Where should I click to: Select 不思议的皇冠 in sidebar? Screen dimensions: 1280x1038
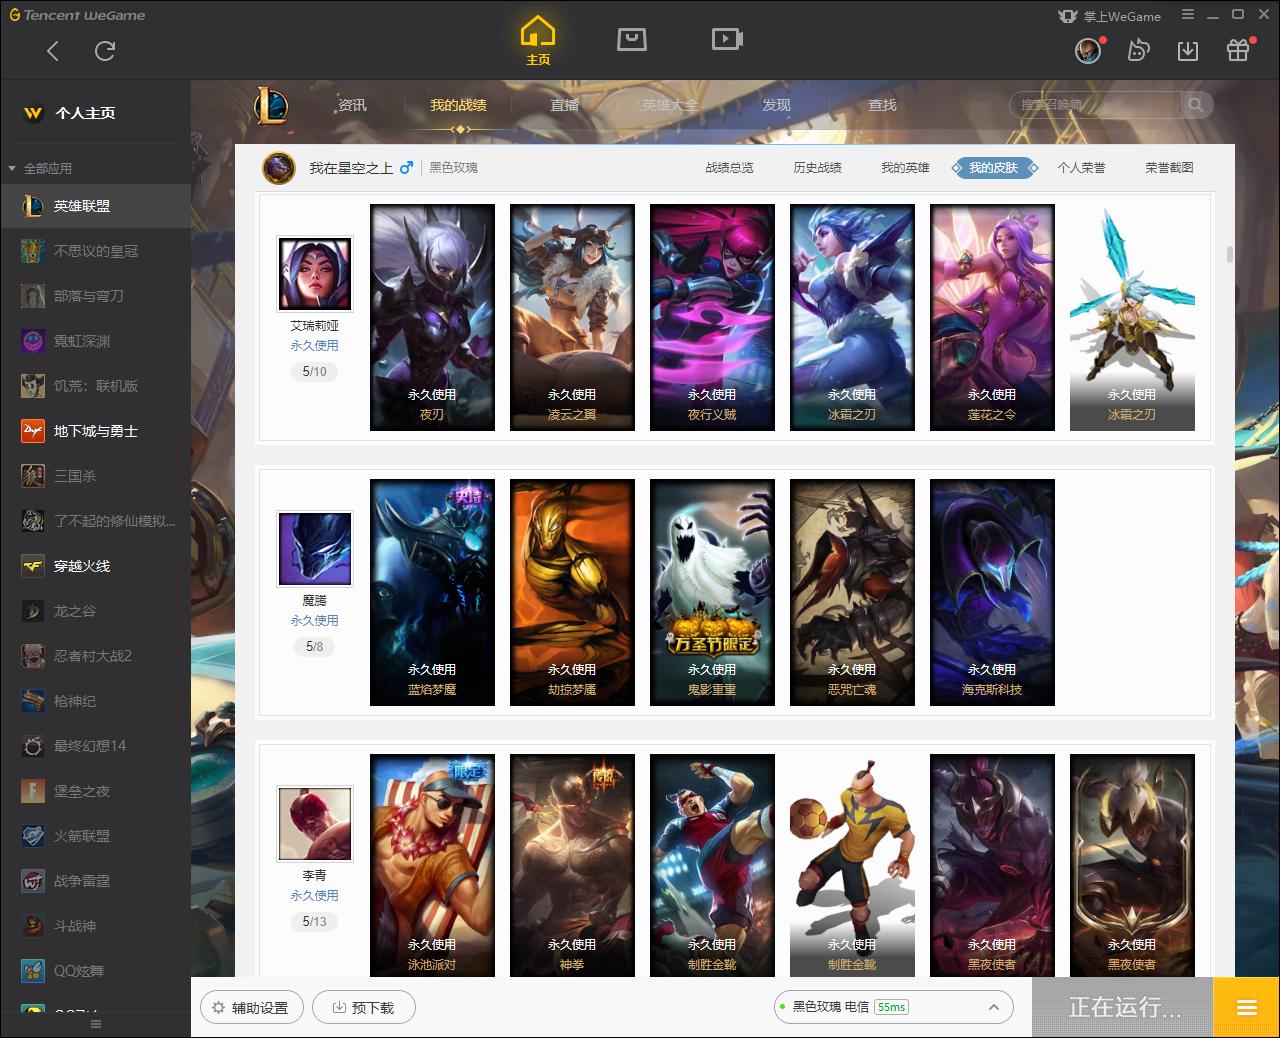(95, 251)
